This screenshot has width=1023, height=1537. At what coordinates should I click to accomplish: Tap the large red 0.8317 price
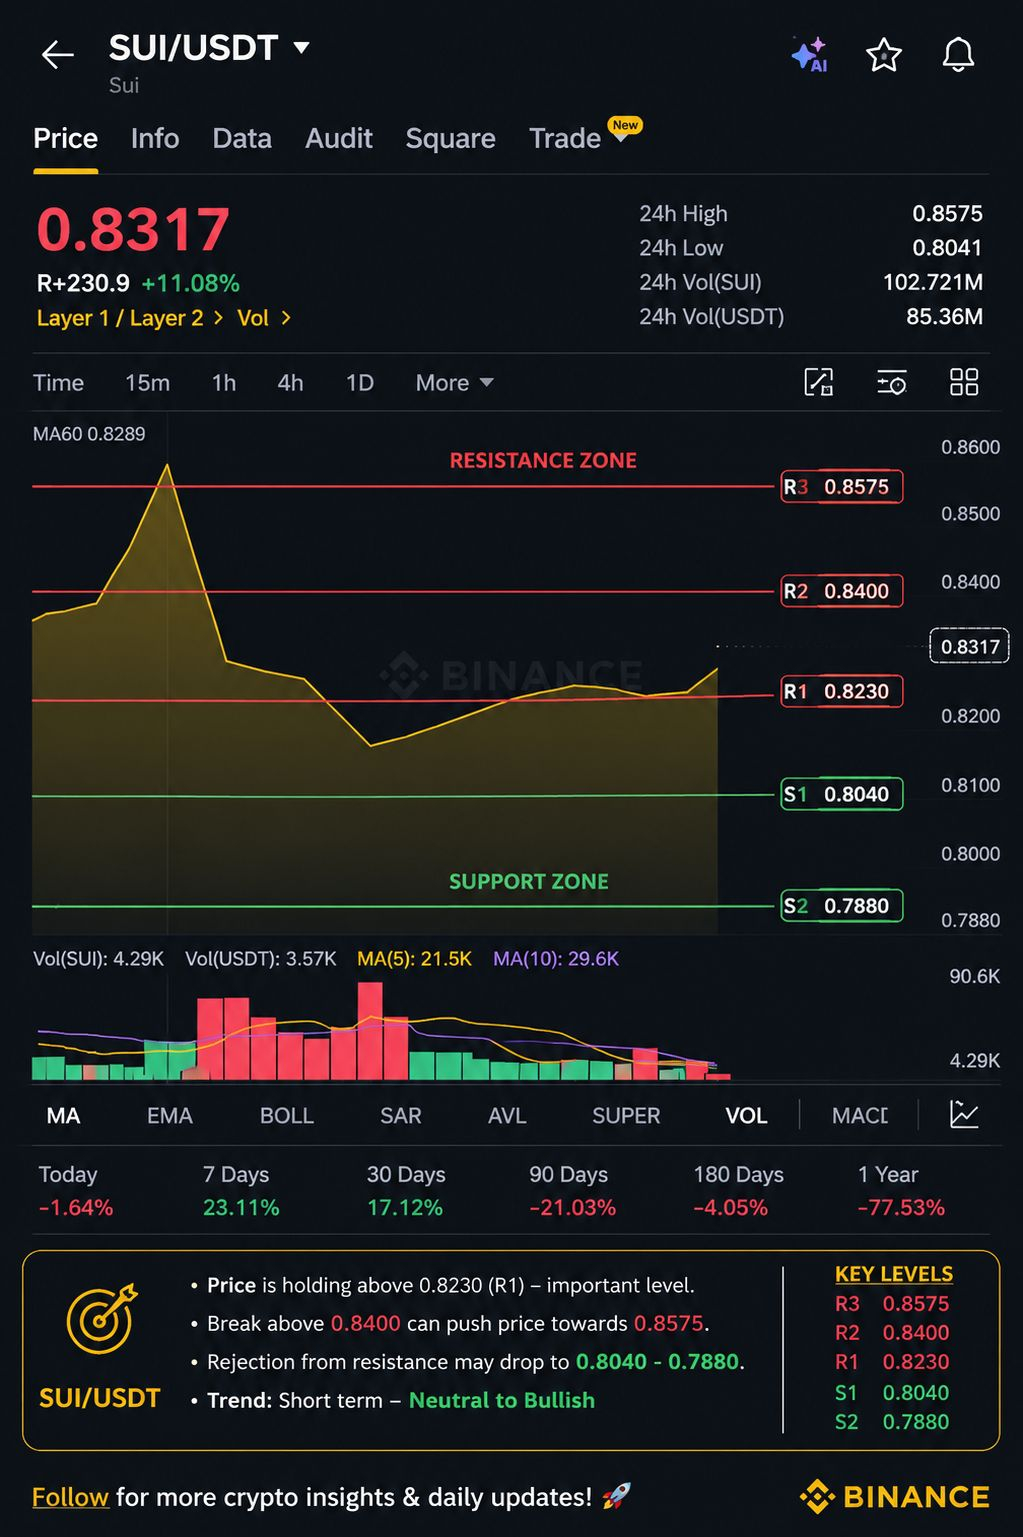point(133,230)
